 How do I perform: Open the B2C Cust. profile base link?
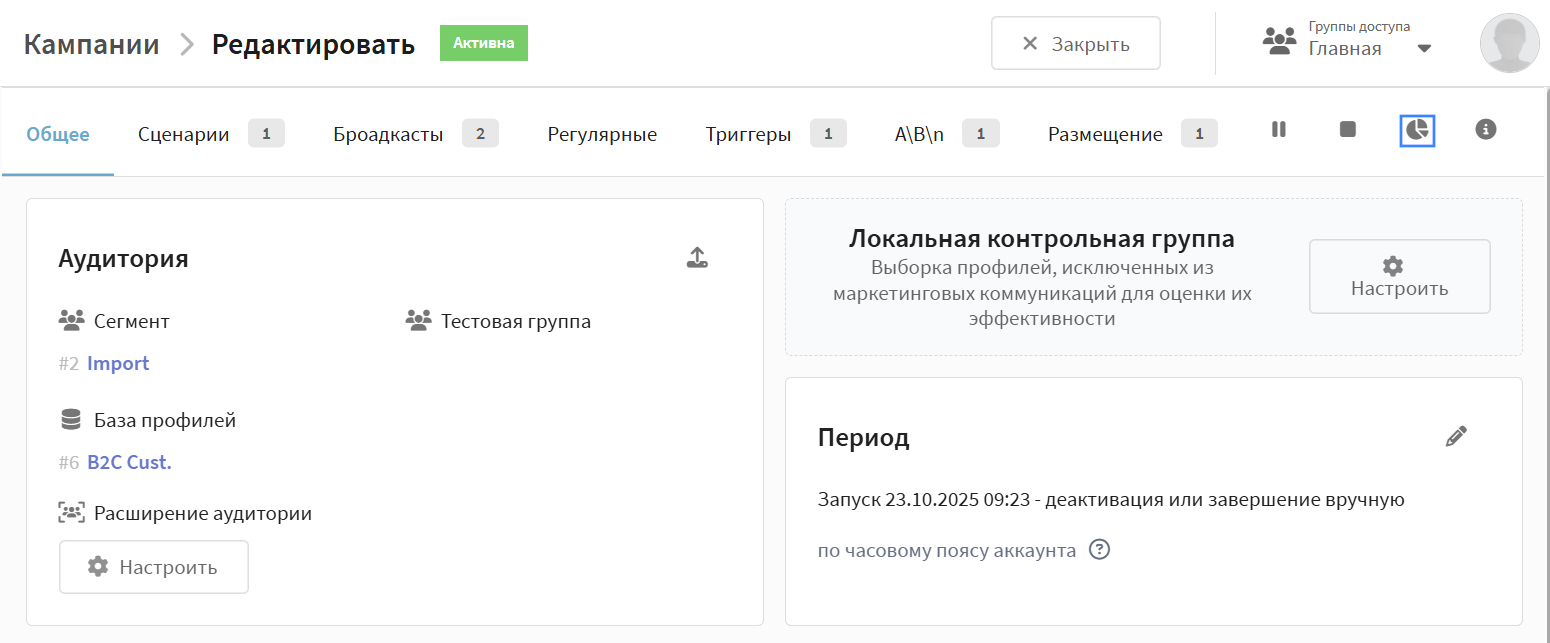129,462
